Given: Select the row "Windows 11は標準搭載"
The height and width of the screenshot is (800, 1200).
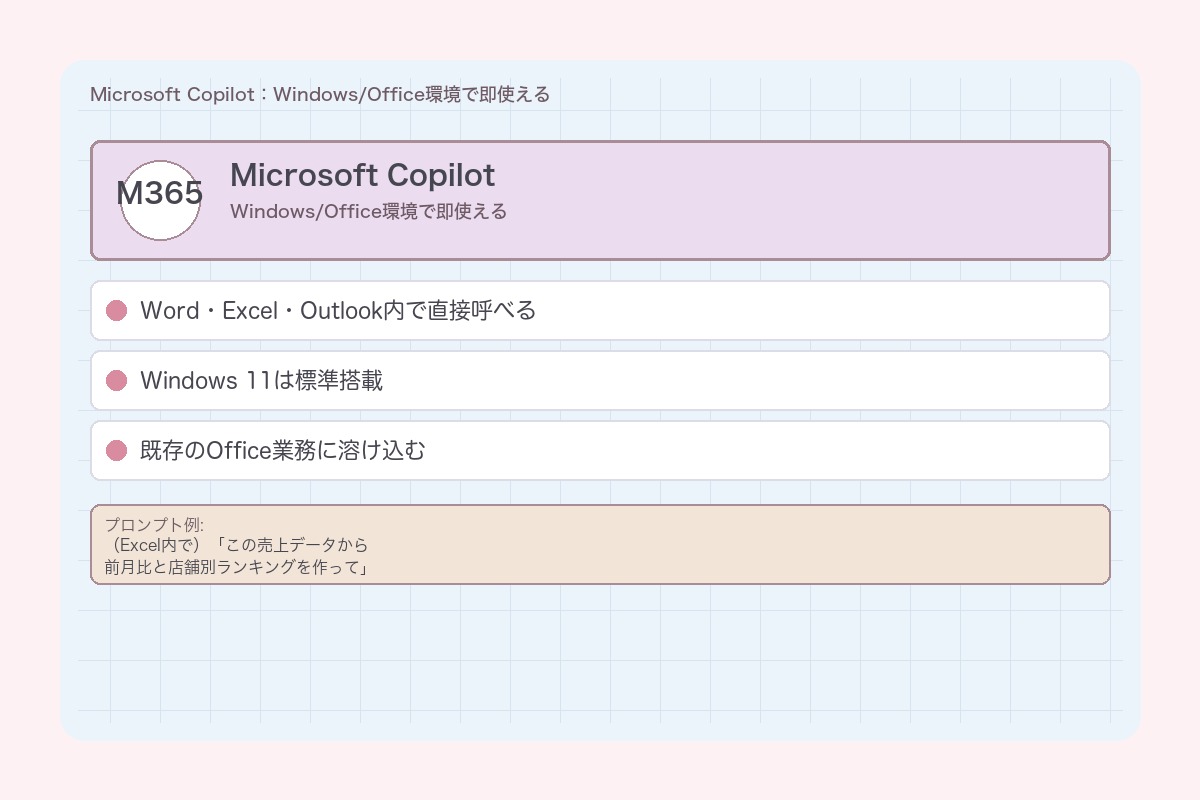Looking at the screenshot, I should pos(600,381).
